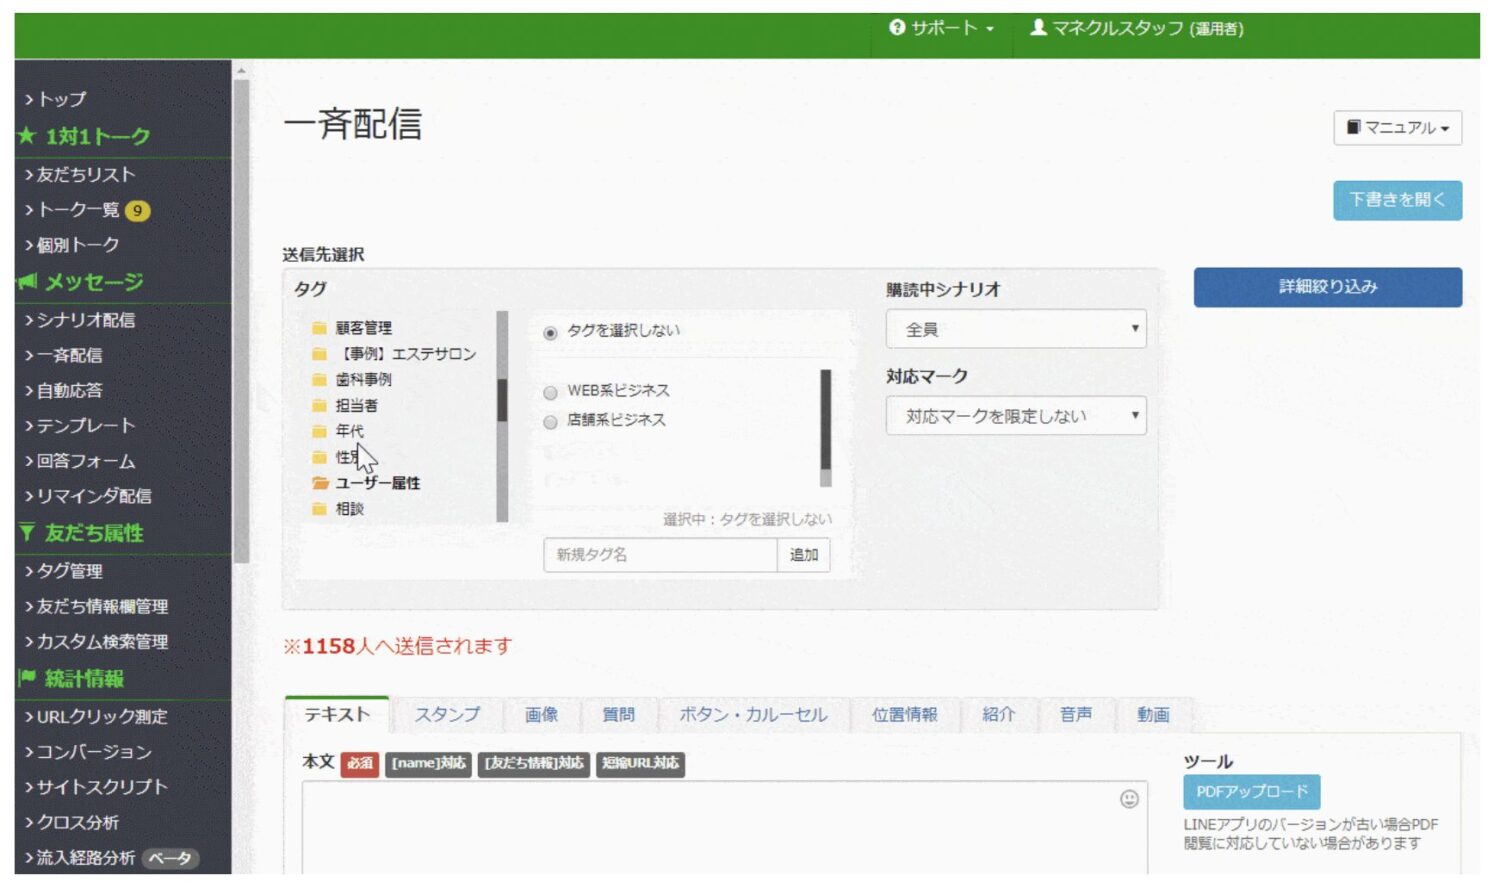Viewport: 1500px width, 894px height.
Task: Switch to the テキスト tab
Action: (x=337, y=714)
